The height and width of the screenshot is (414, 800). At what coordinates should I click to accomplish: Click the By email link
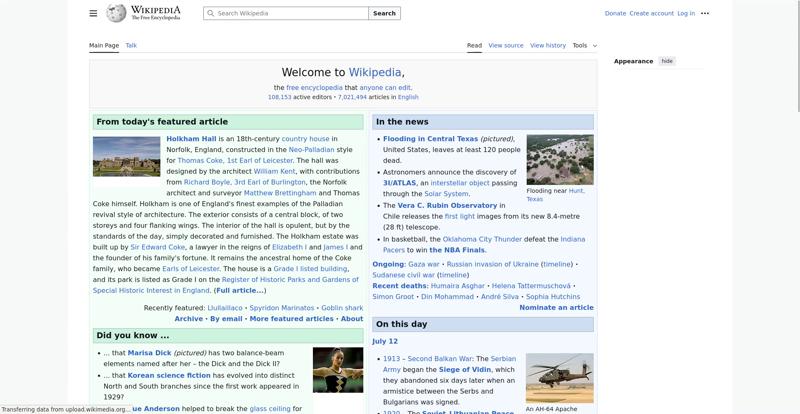pos(226,319)
